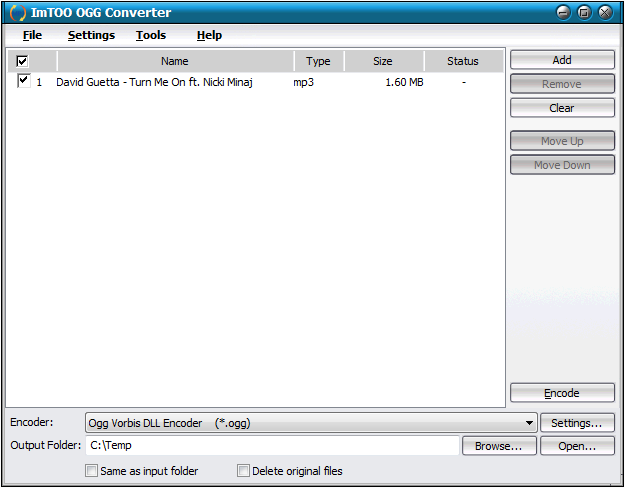Toggle the select-all checkbox in list header
This screenshot has width=625, height=488.
pyautogui.click(x=22, y=61)
